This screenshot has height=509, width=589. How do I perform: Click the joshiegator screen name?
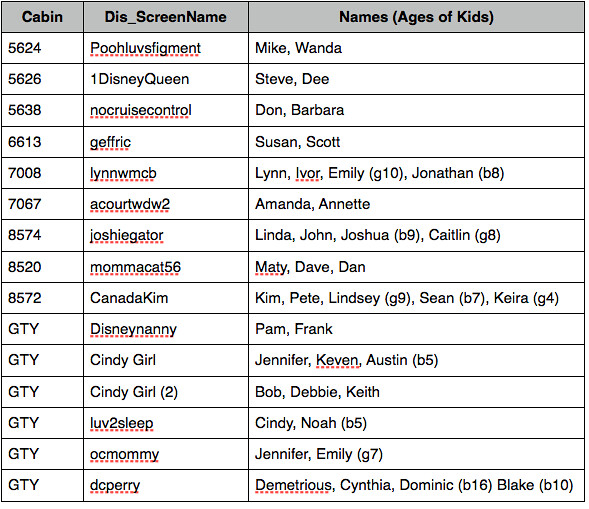(x=127, y=236)
